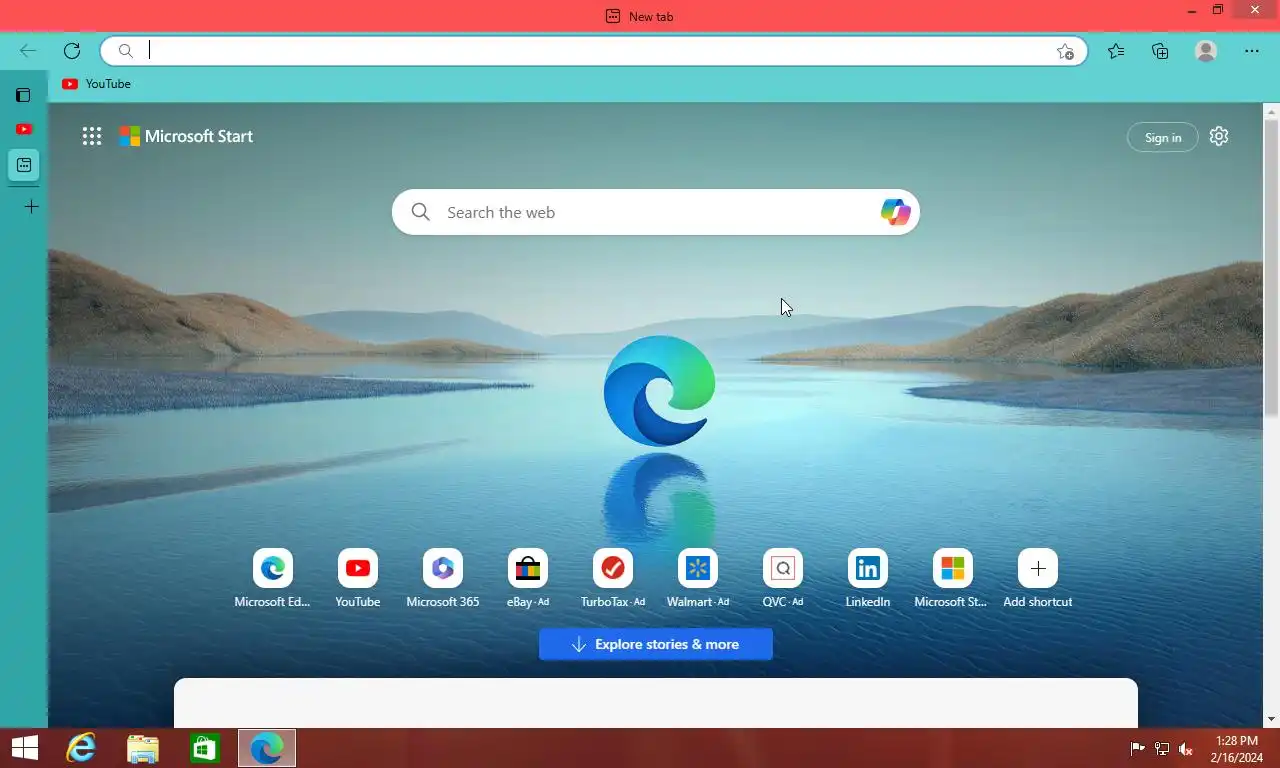Open the Microsoft 365 shortcut tile
This screenshot has height=768, width=1280.
click(x=443, y=579)
